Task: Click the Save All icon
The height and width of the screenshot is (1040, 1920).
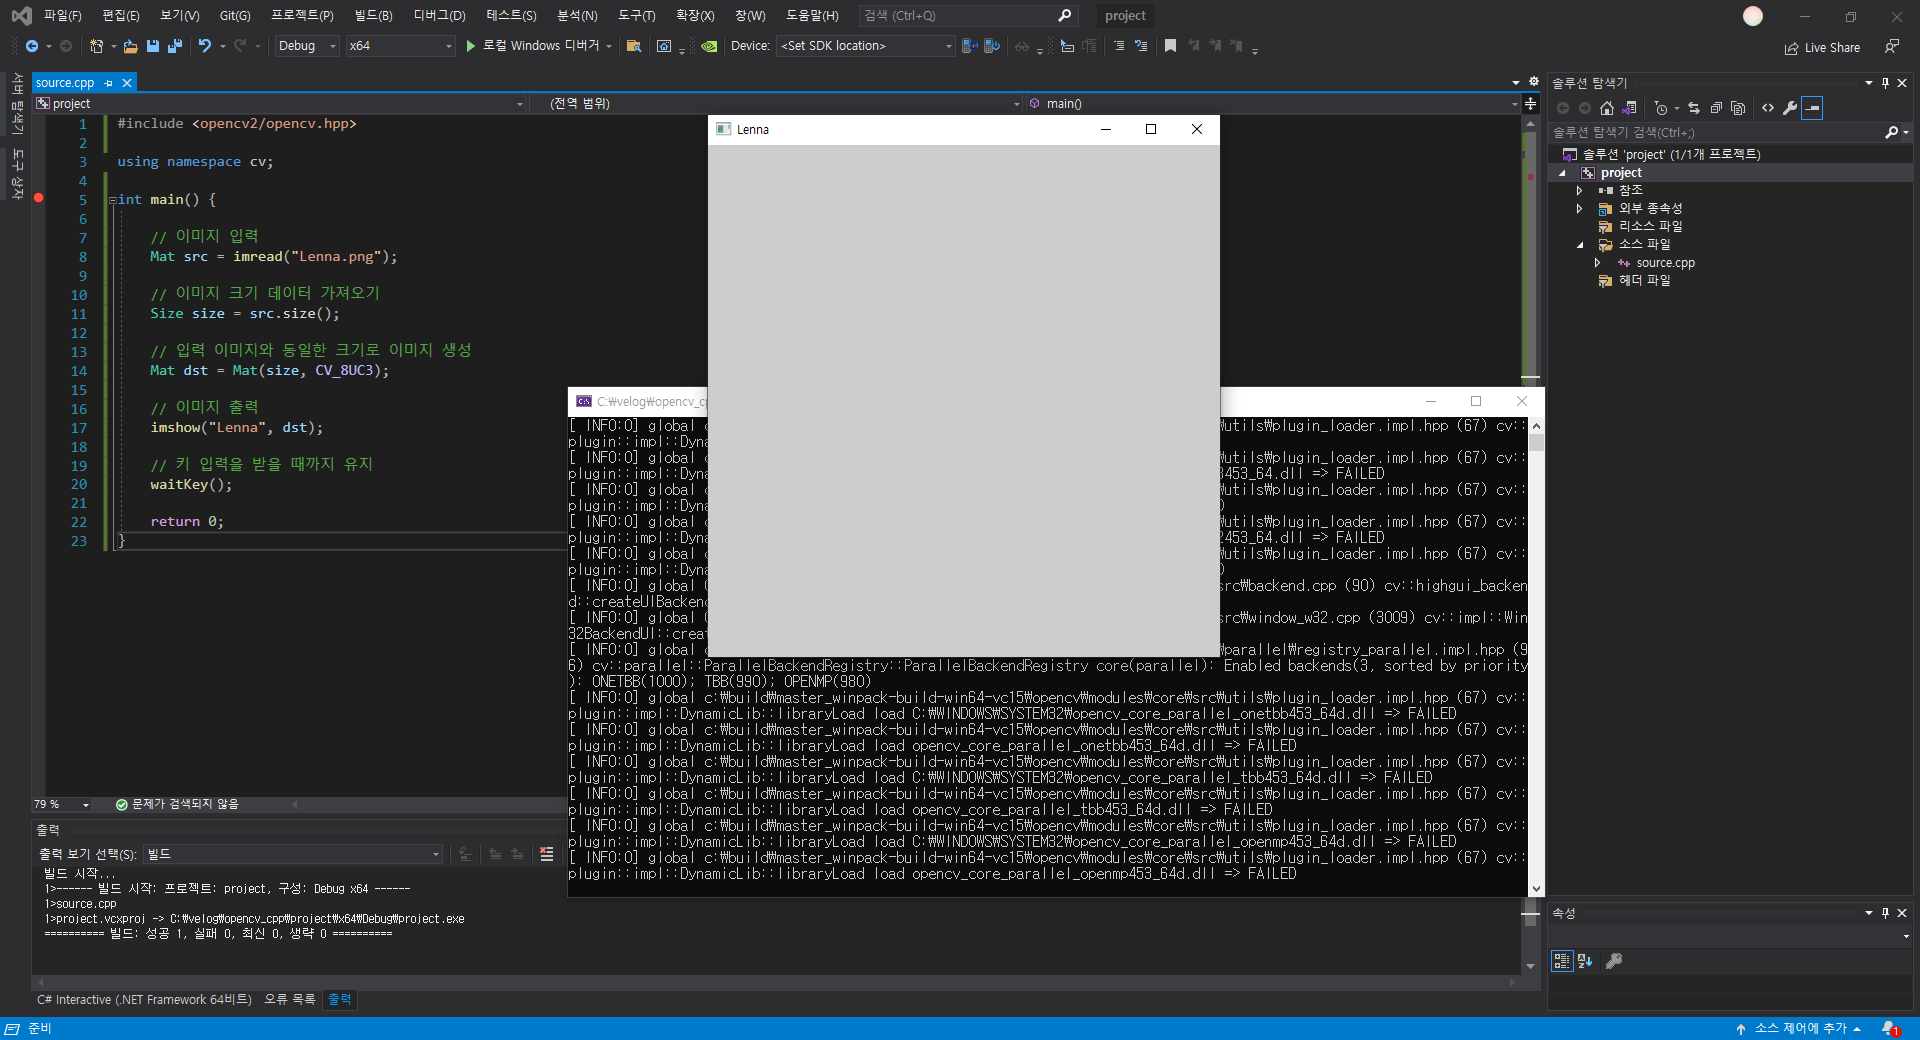Action: tap(175, 46)
